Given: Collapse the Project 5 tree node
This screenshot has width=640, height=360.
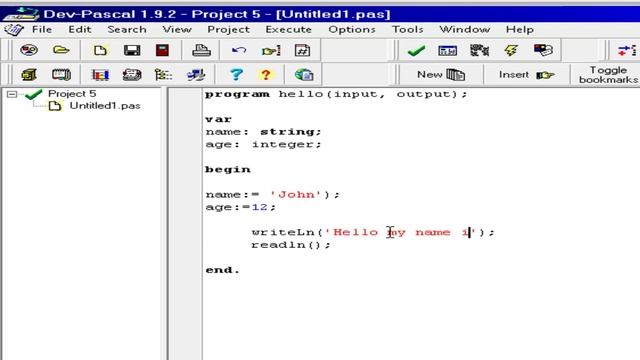Looking at the screenshot, I should click(12, 94).
